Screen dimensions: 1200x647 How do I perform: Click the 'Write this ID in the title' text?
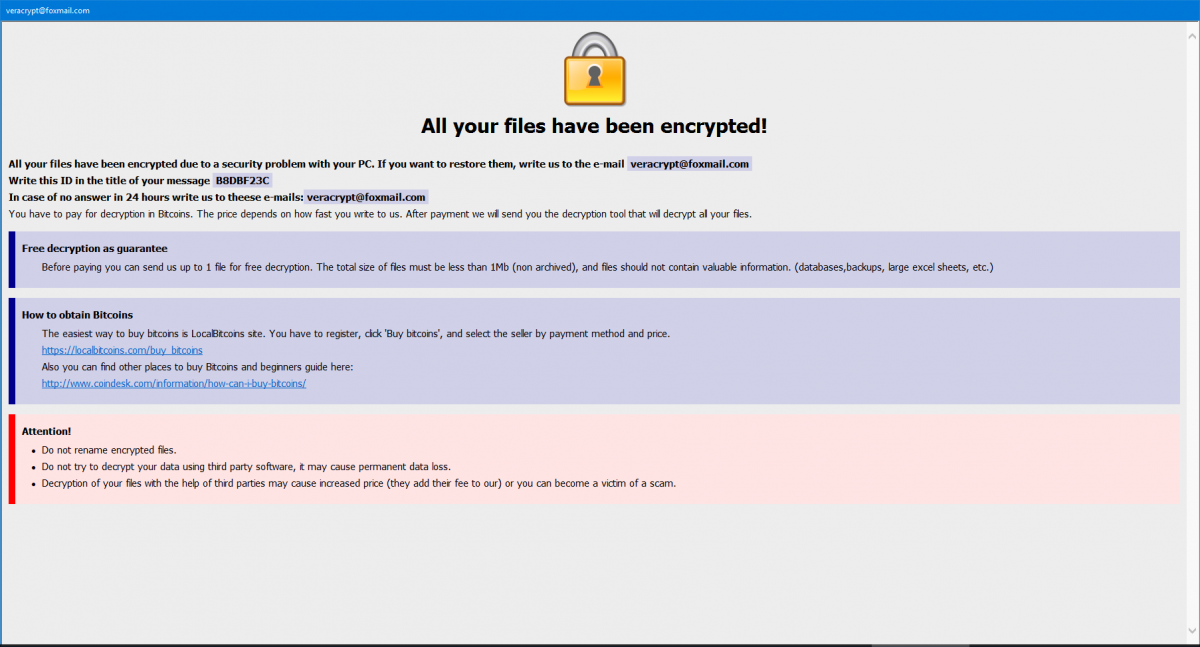click(x=108, y=181)
